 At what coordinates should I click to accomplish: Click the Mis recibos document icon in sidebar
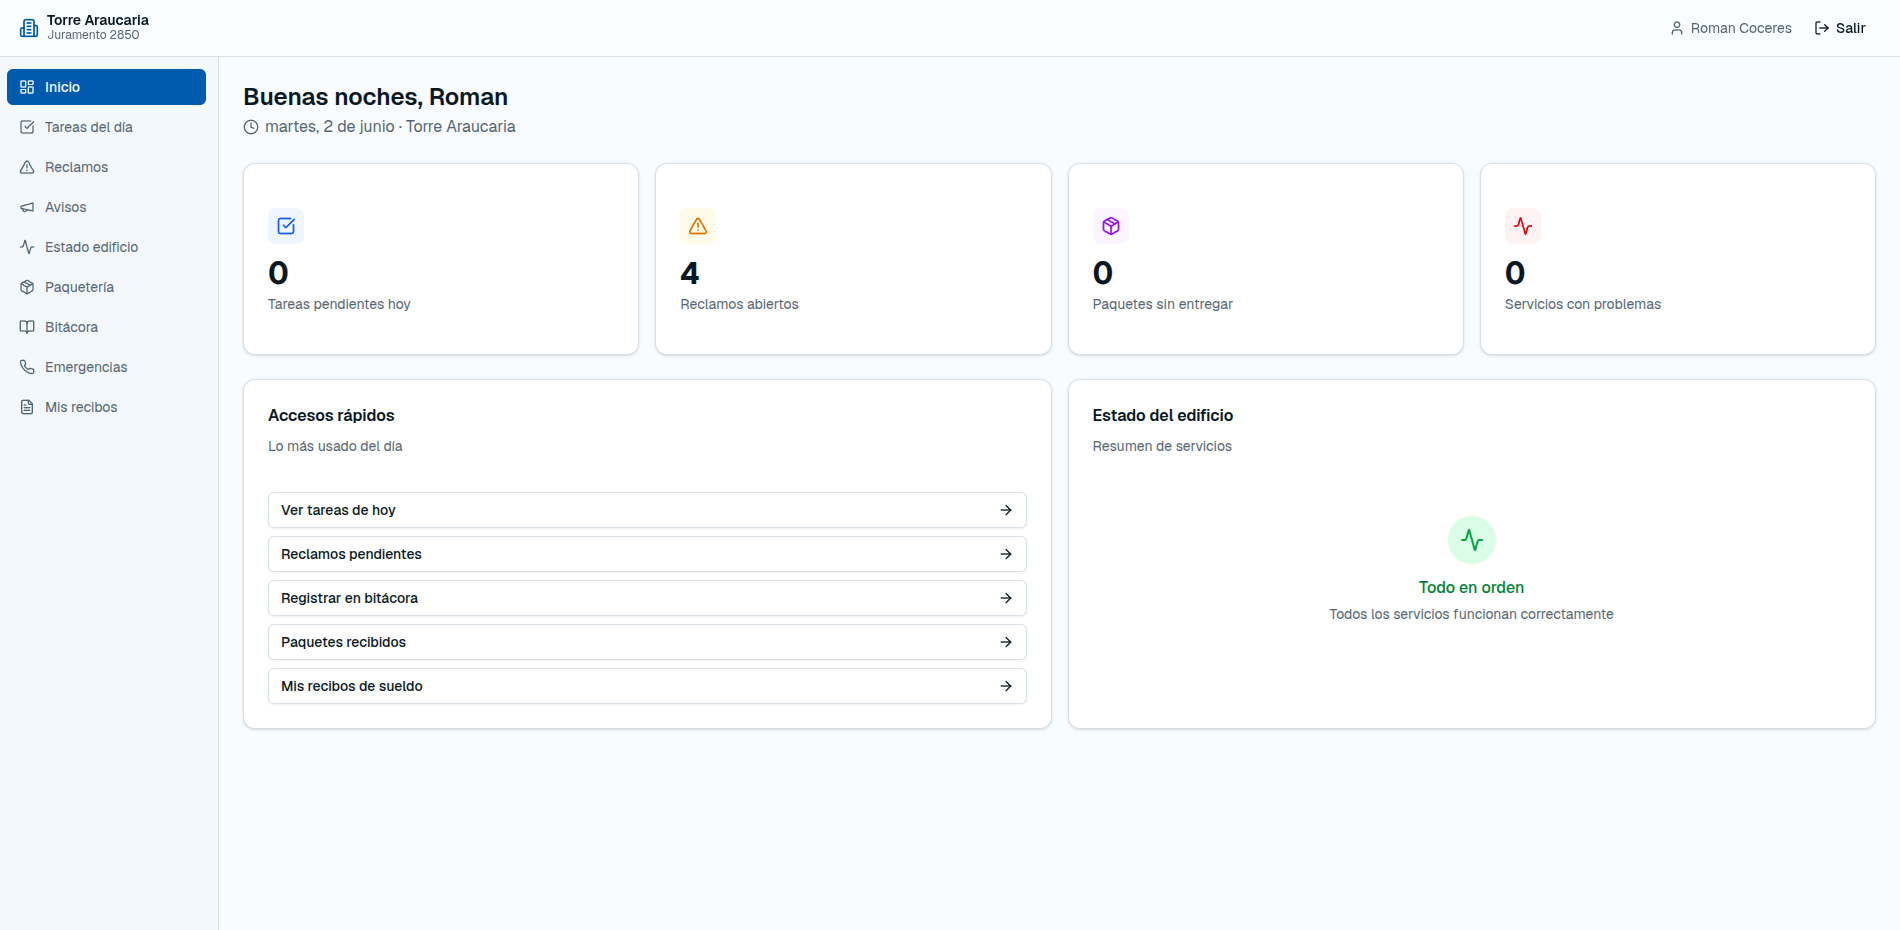(27, 407)
